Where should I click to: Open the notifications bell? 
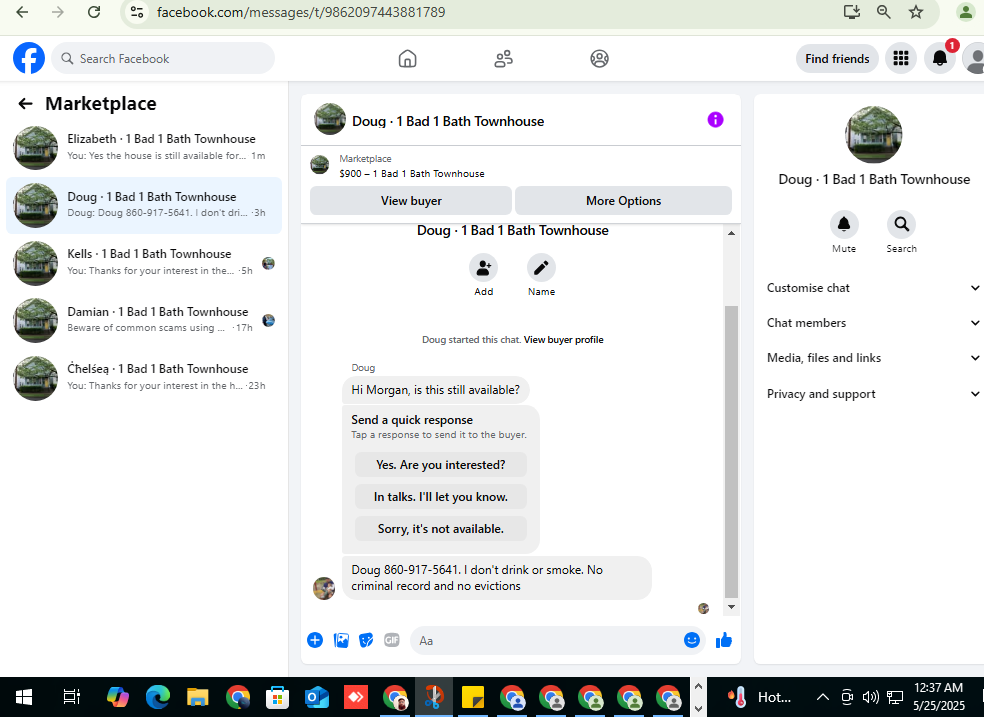coord(939,58)
